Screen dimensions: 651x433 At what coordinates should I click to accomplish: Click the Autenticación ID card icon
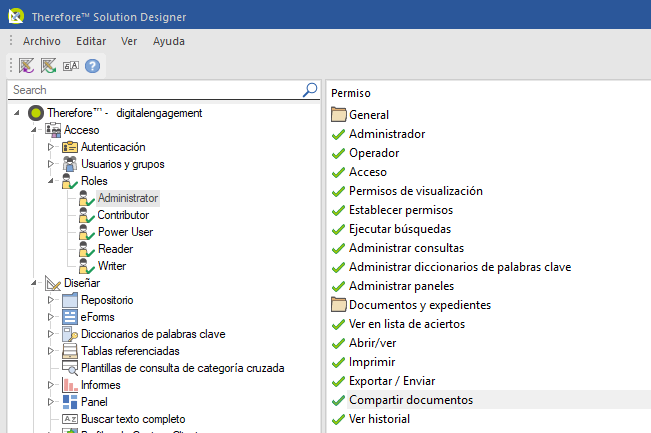click(70, 147)
